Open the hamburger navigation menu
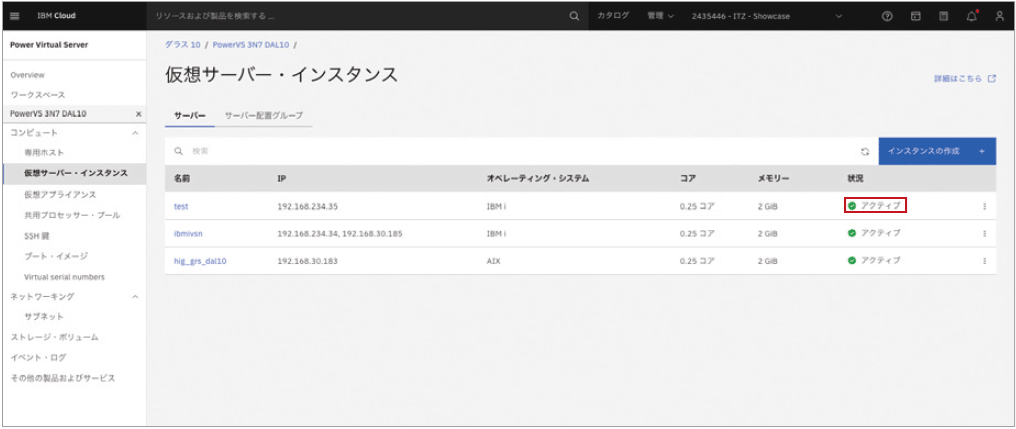1016x429 pixels. point(15,16)
